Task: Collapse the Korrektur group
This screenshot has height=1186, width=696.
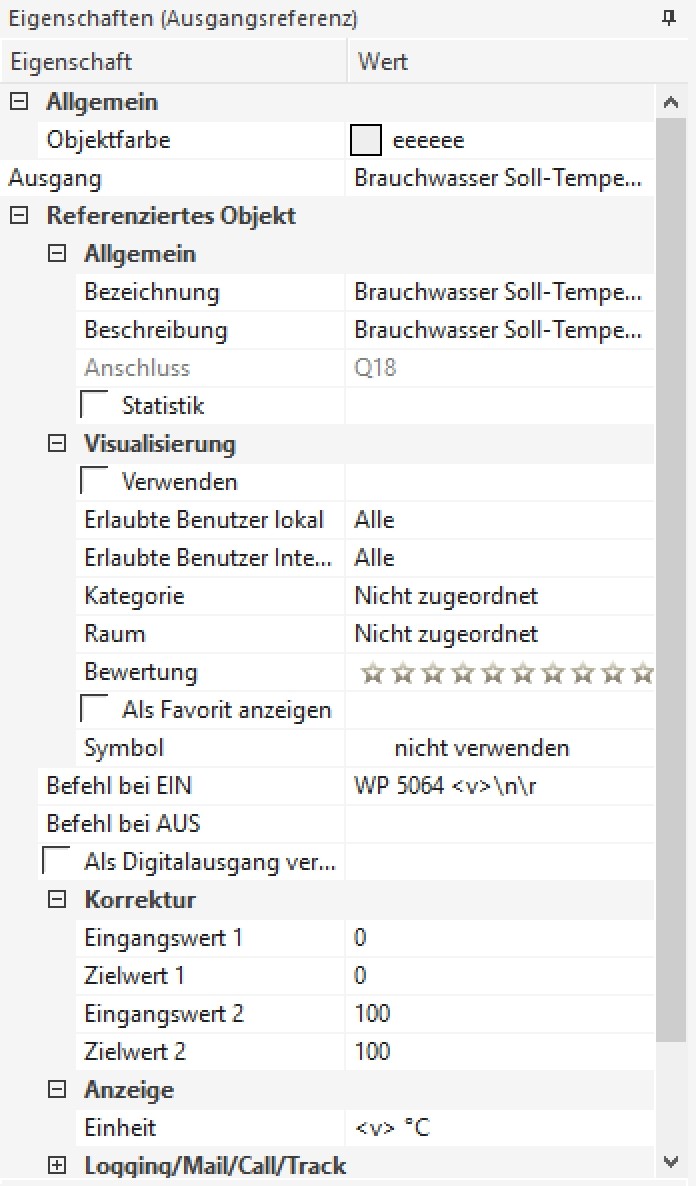Action: 56,900
